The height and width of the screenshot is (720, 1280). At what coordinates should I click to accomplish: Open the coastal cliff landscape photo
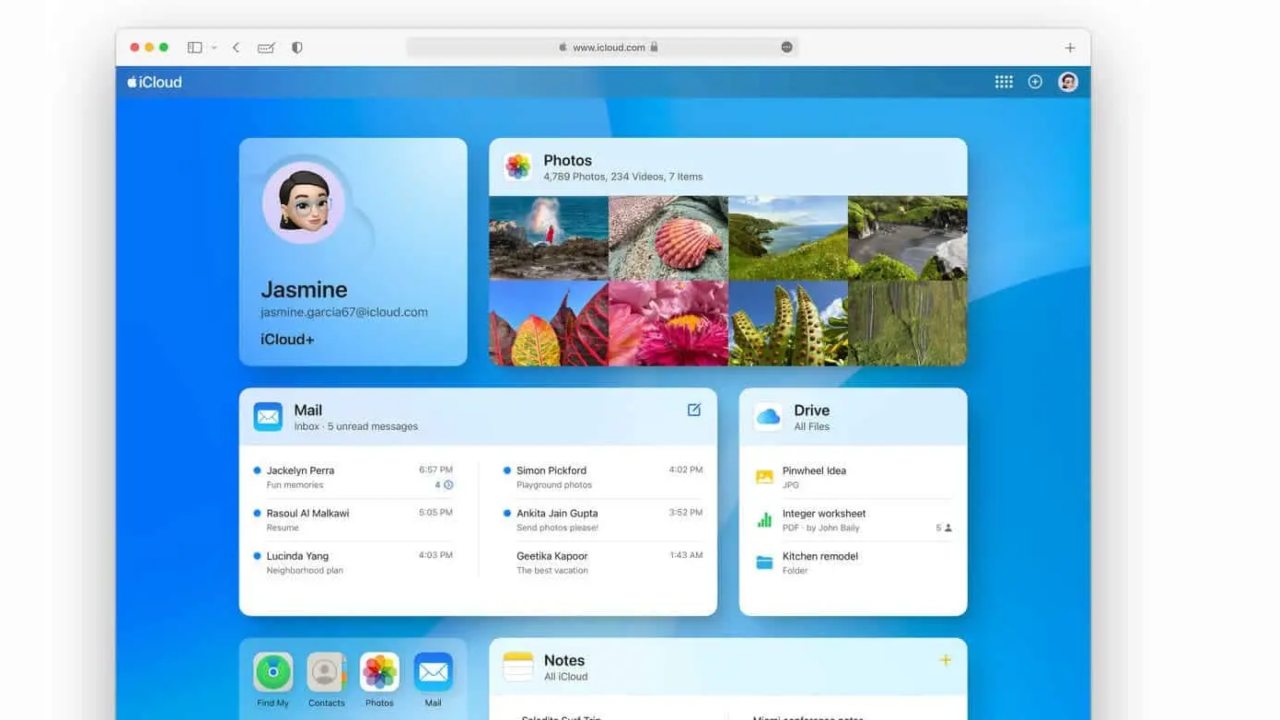pos(788,237)
